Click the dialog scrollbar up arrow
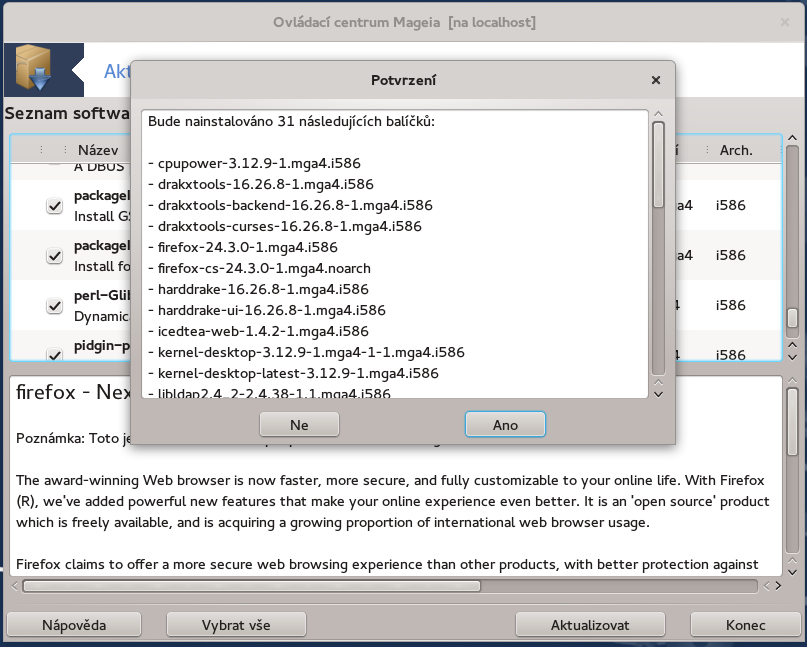 658,114
